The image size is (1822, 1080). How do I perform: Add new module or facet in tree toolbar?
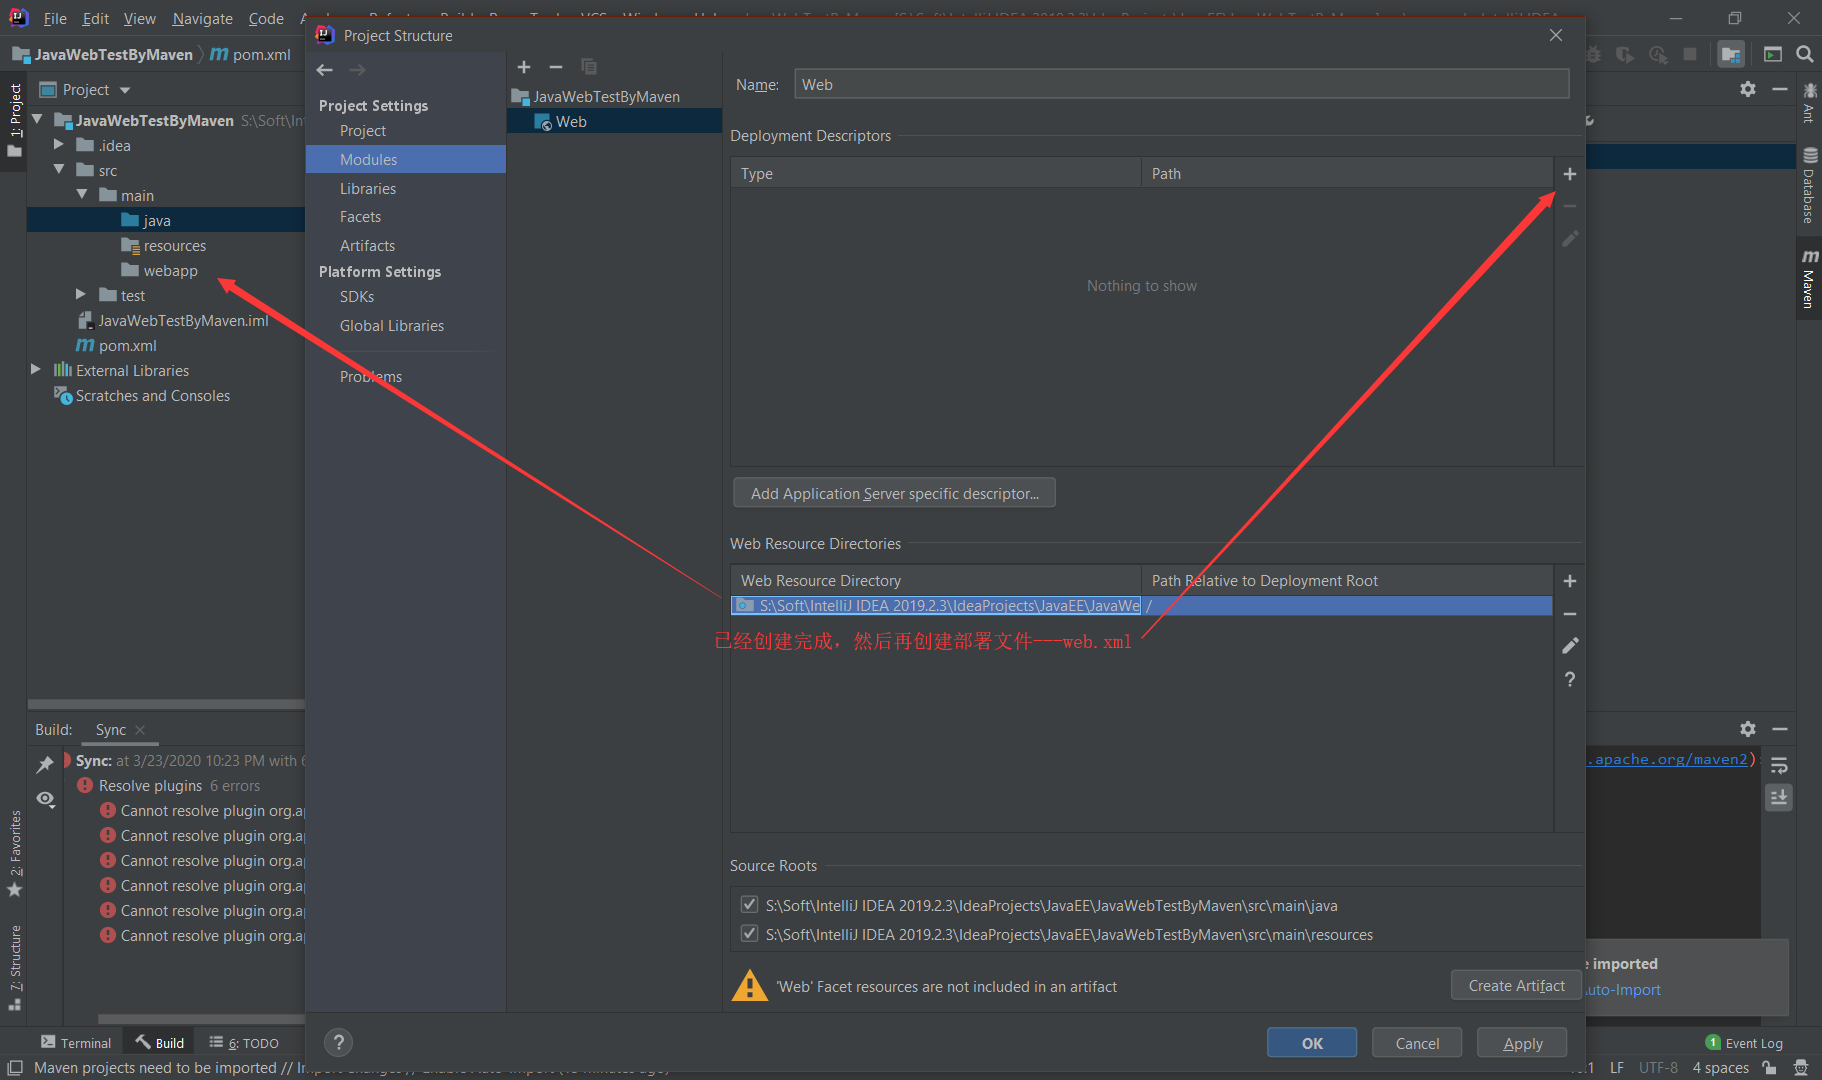click(524, 67)
